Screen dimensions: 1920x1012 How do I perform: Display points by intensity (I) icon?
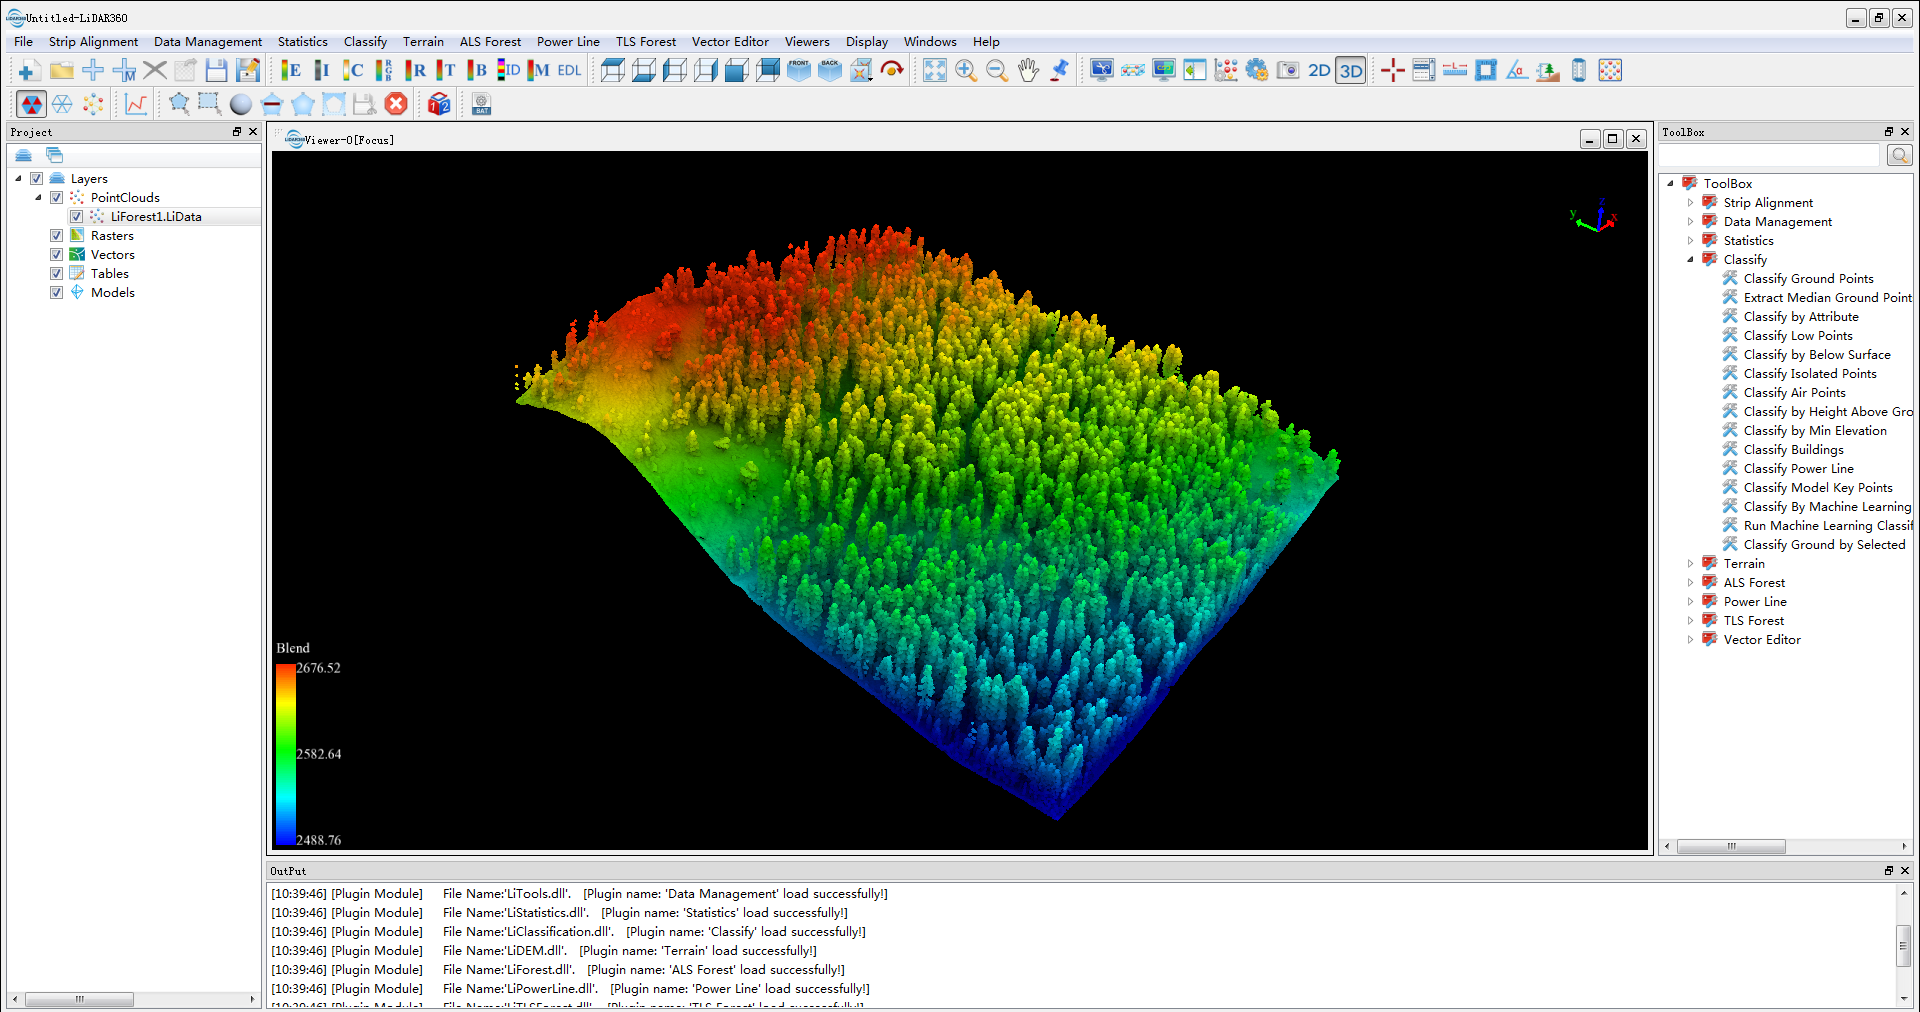(322, 70)
